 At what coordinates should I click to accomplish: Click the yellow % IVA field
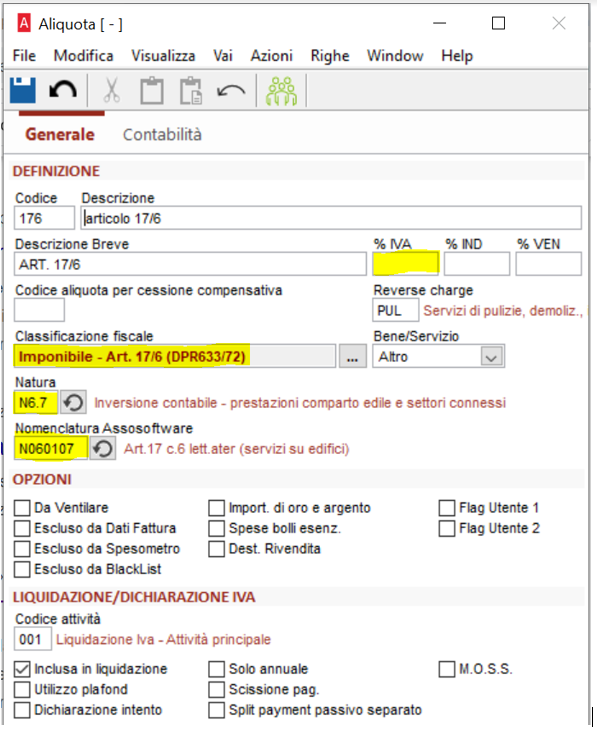(405, 264)
